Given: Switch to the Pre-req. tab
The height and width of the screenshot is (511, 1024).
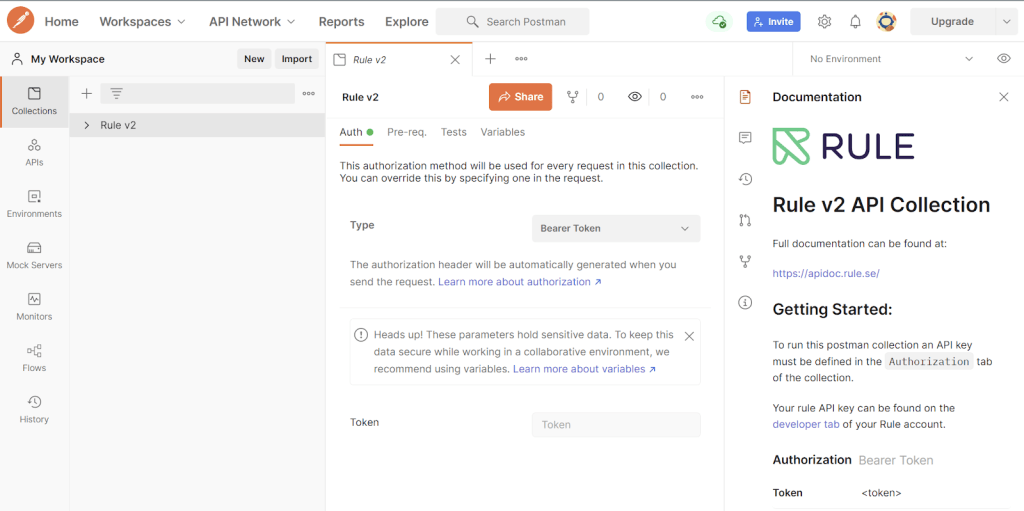Looking at the screenshot, I should (406, 132).
